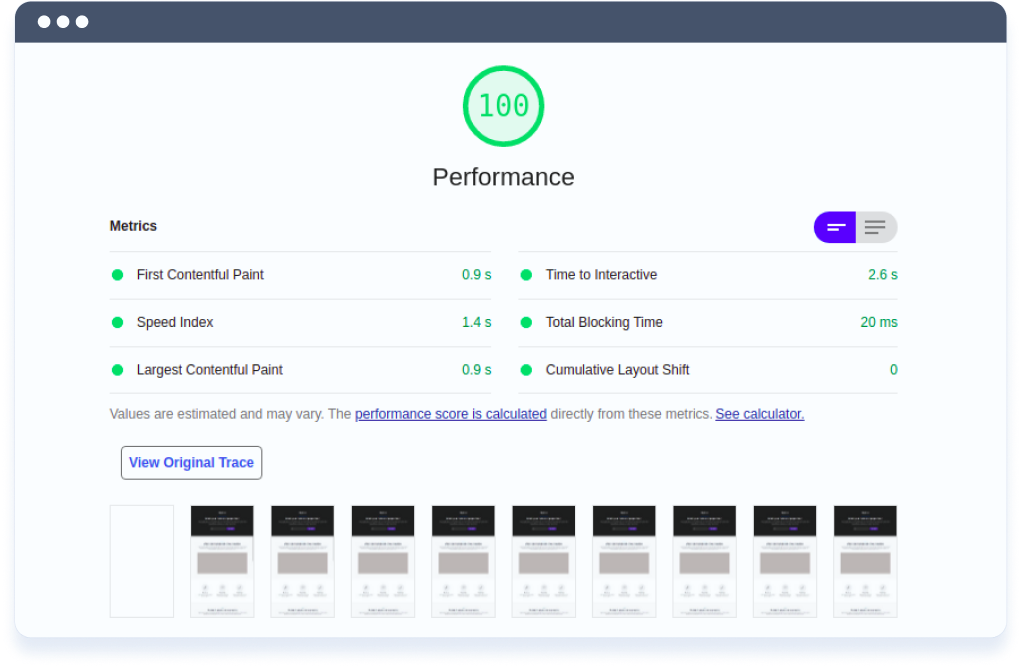Click the Speed Index 1.4 s value
The image size is (1022, 668).
tap(476, 323)
